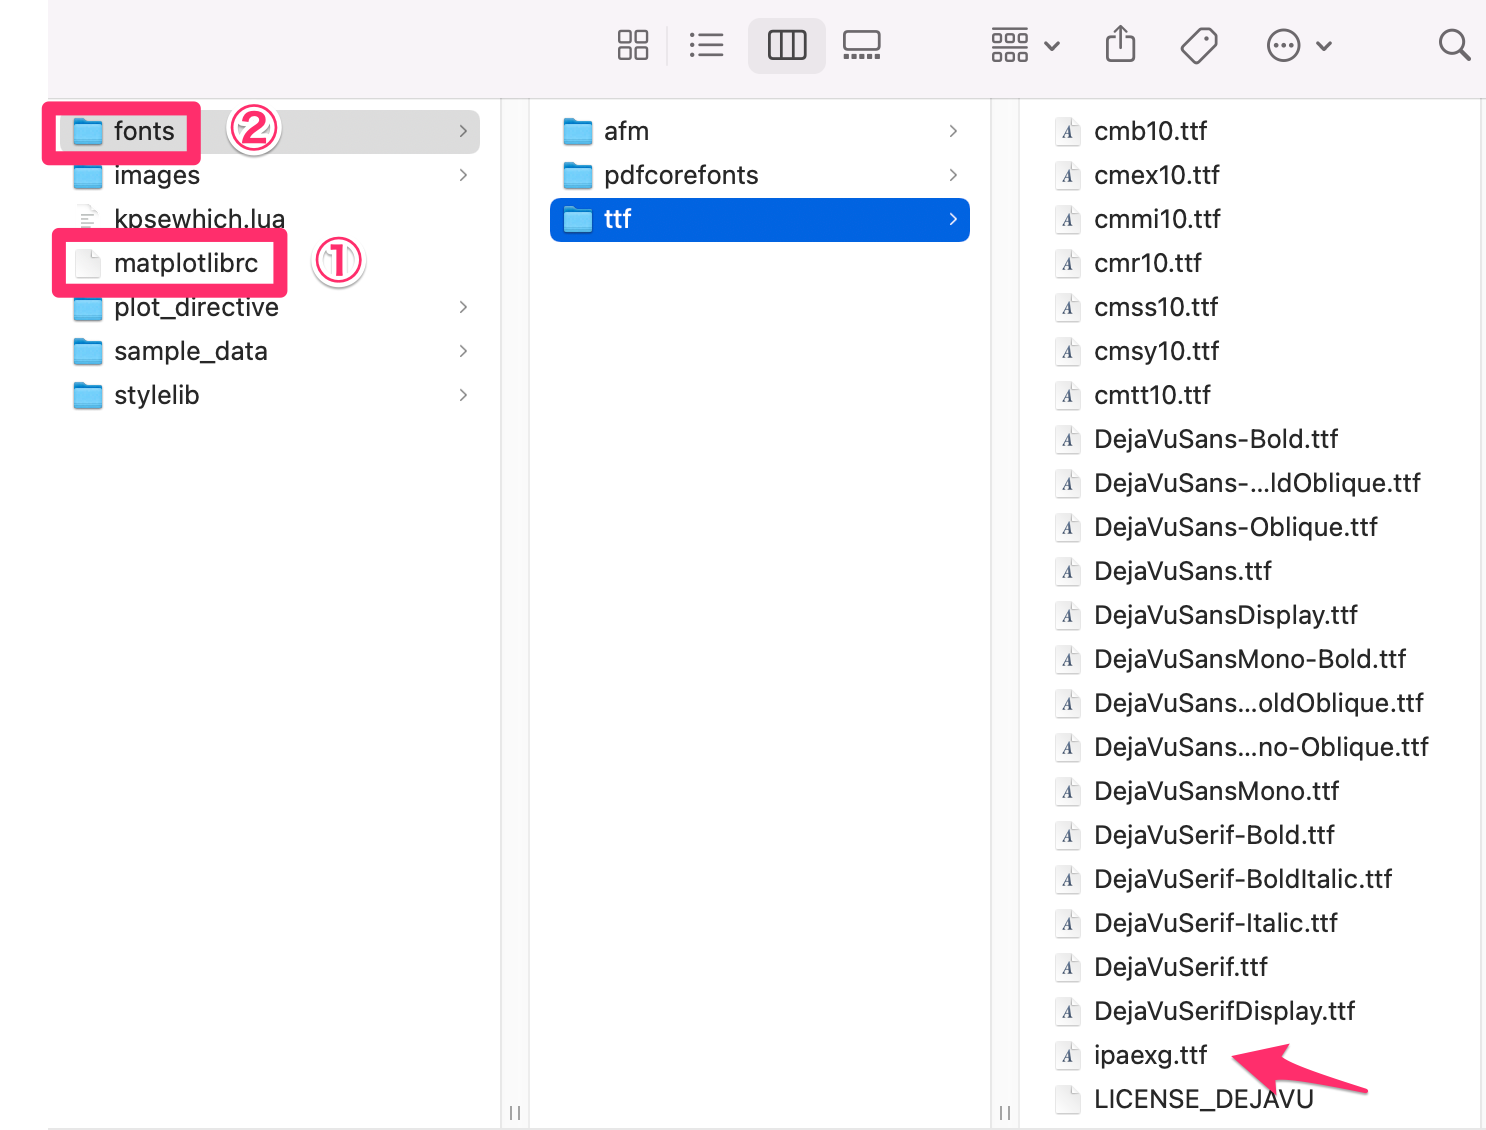Click the ttf folder icon
The height and width of the screenshot is (1130, 1486).
click(577, 219)
